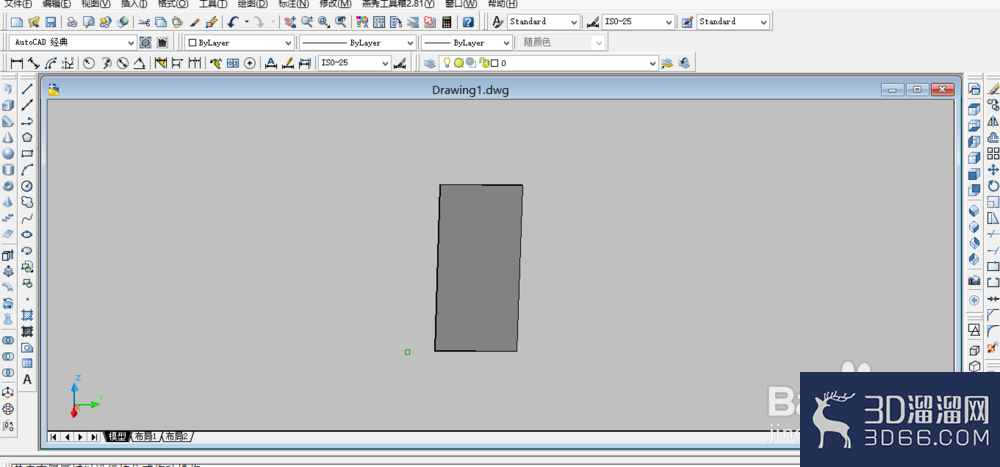Open Help via the question mark icon
Image resolution: width=1000 pixels, height=467 pixels.
468,22
